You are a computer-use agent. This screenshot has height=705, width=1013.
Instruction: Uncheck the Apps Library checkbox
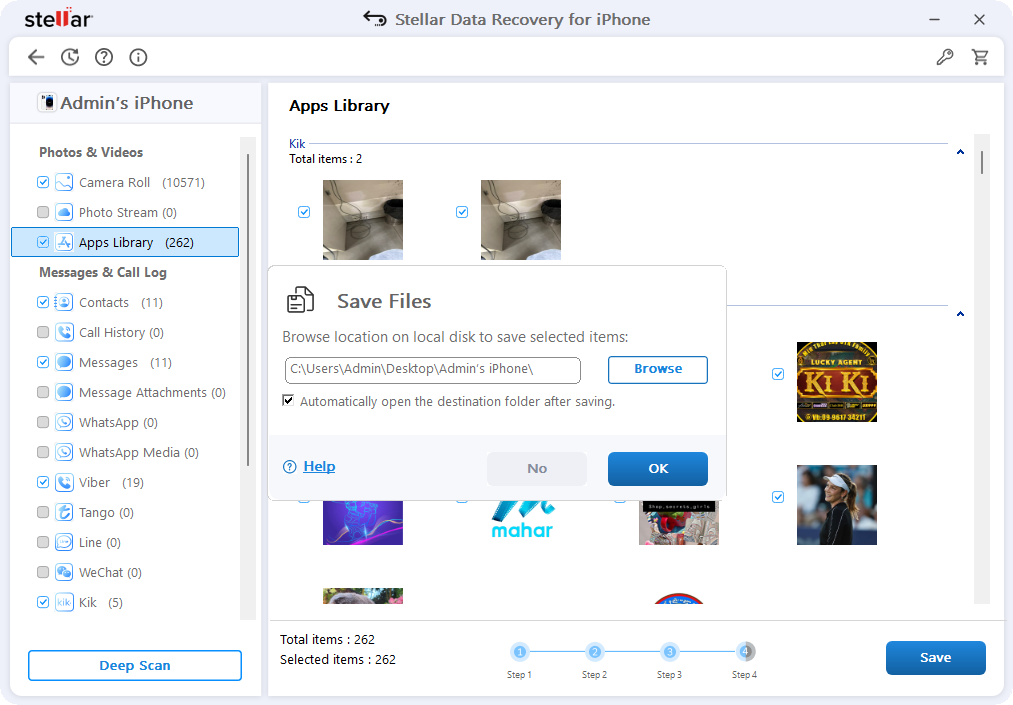(x=43, y=242)
